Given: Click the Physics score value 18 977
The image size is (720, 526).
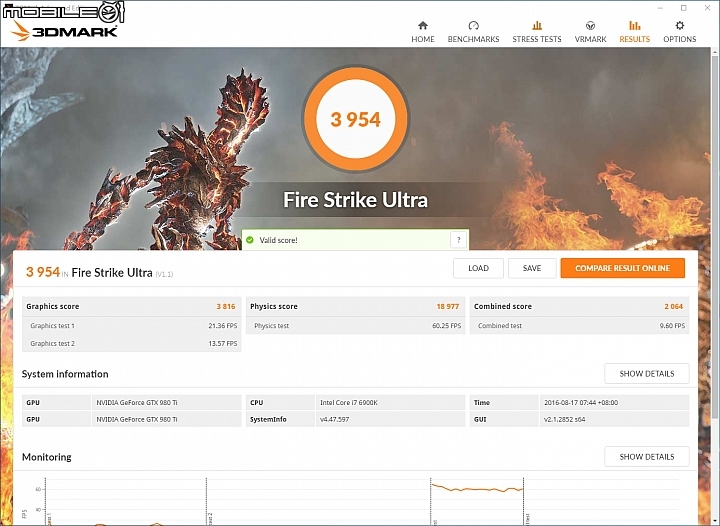Looking at the screenshot, I should click(x=448, y=306).
